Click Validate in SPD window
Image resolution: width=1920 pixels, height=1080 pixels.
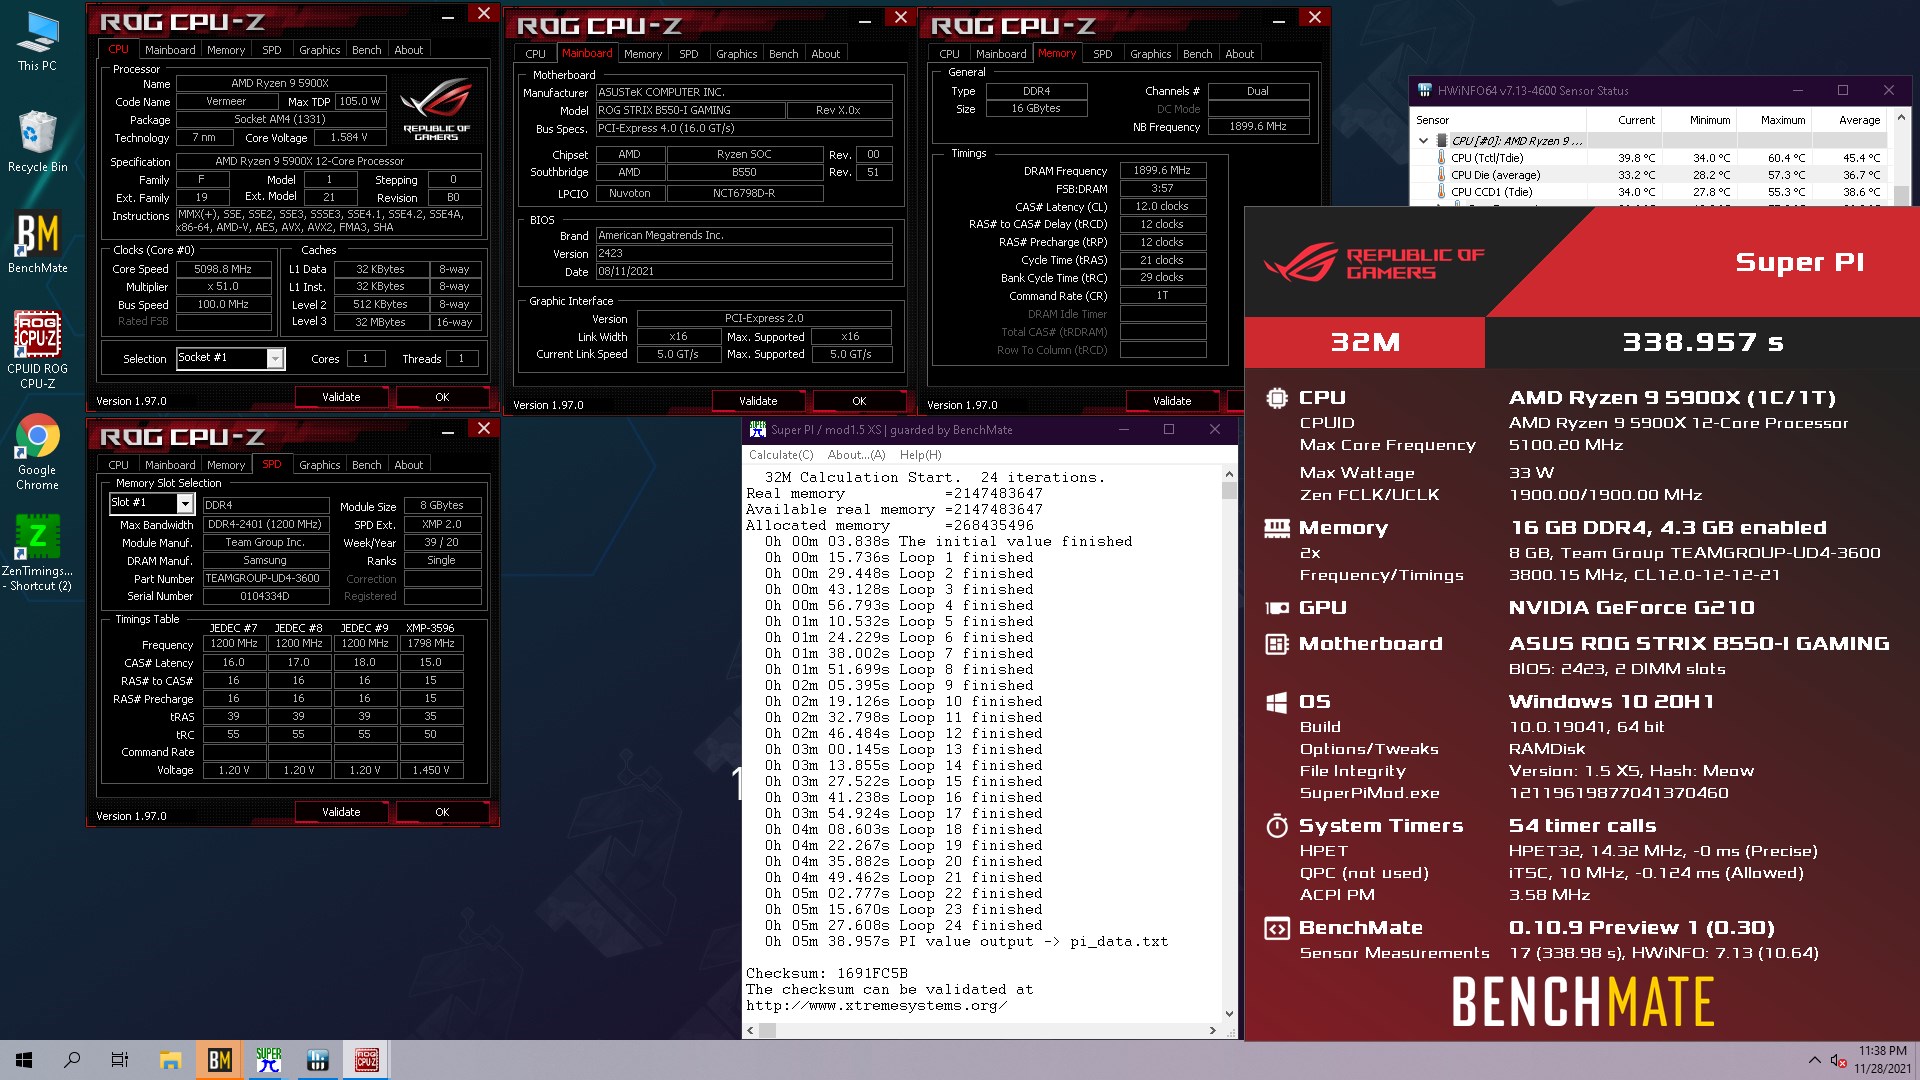point(341,812)
